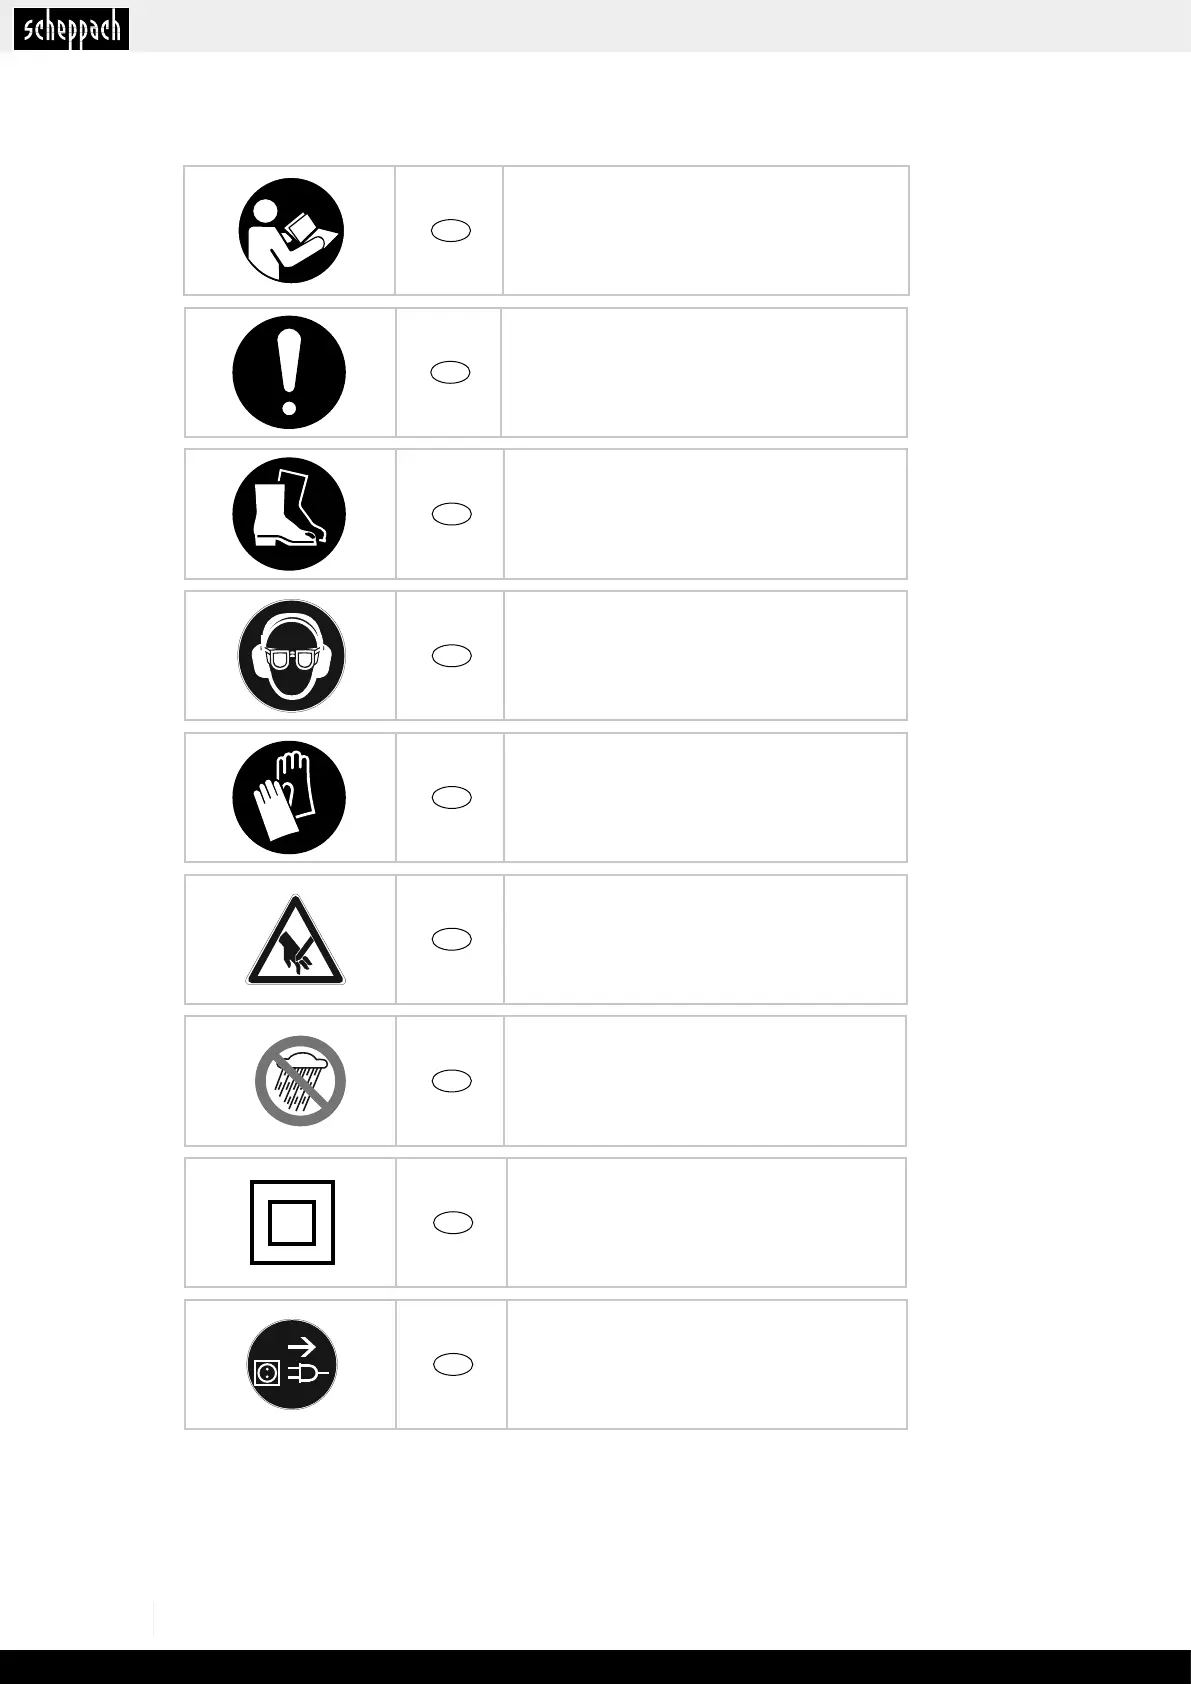Click the oval beside the read-manual symbol
This screenshot has height=1684, width=1191.
[451, 231]
